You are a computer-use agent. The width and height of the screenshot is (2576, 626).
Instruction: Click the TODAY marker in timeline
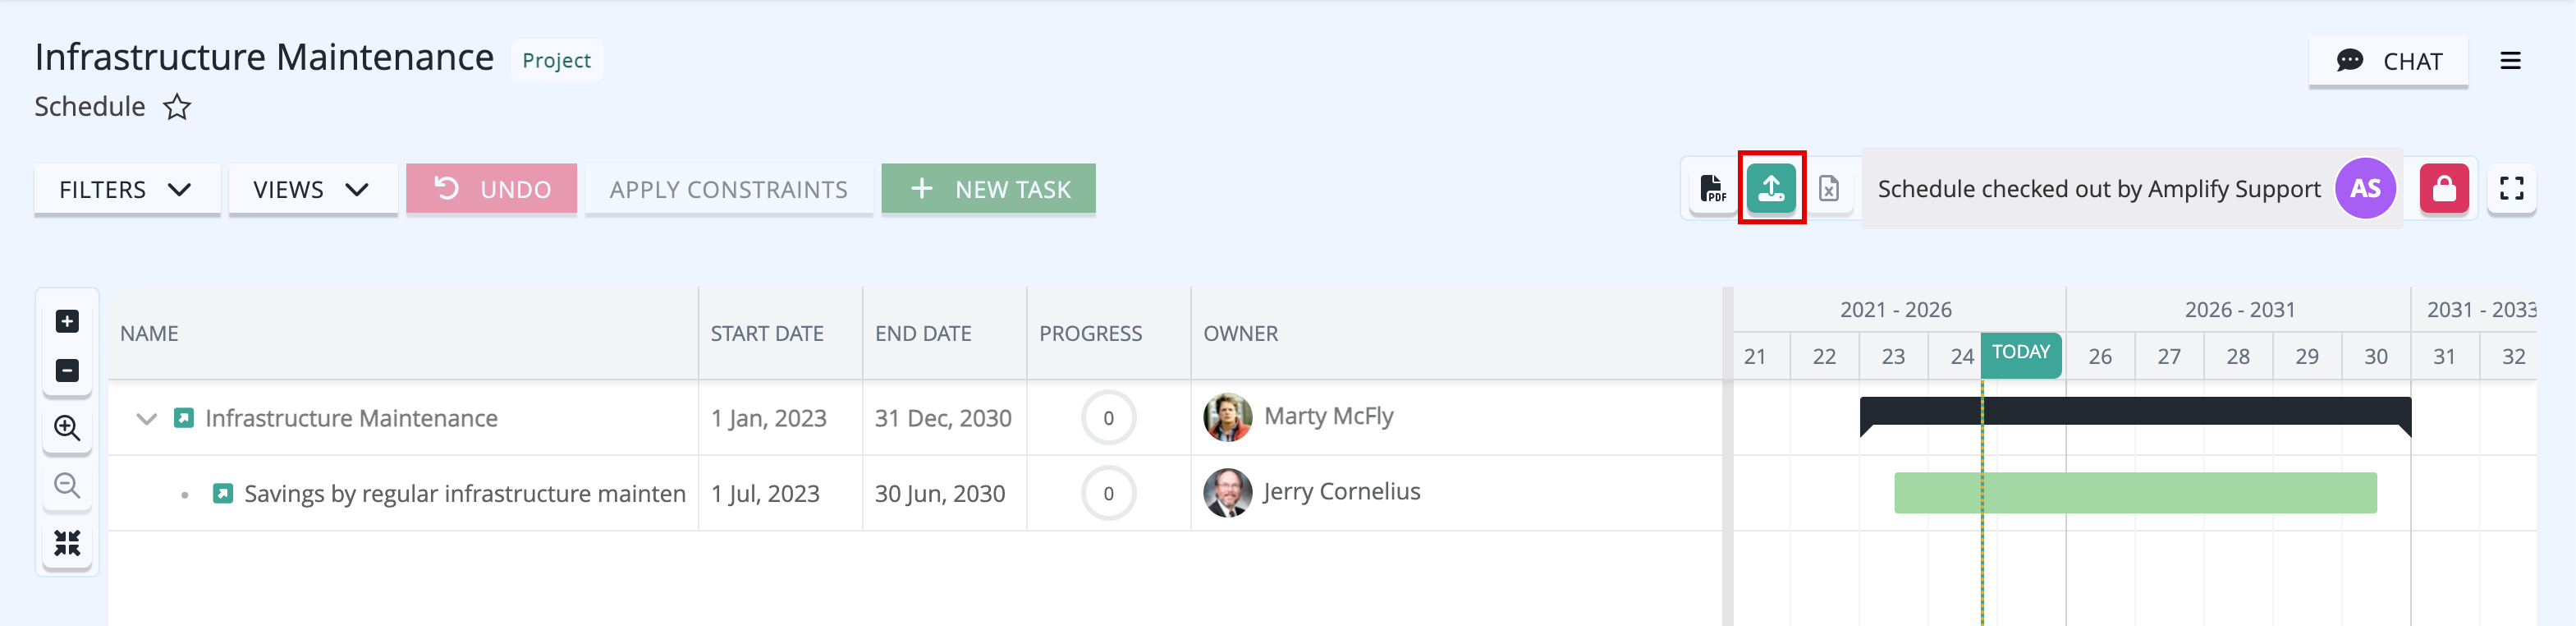tap(2020, 353)
